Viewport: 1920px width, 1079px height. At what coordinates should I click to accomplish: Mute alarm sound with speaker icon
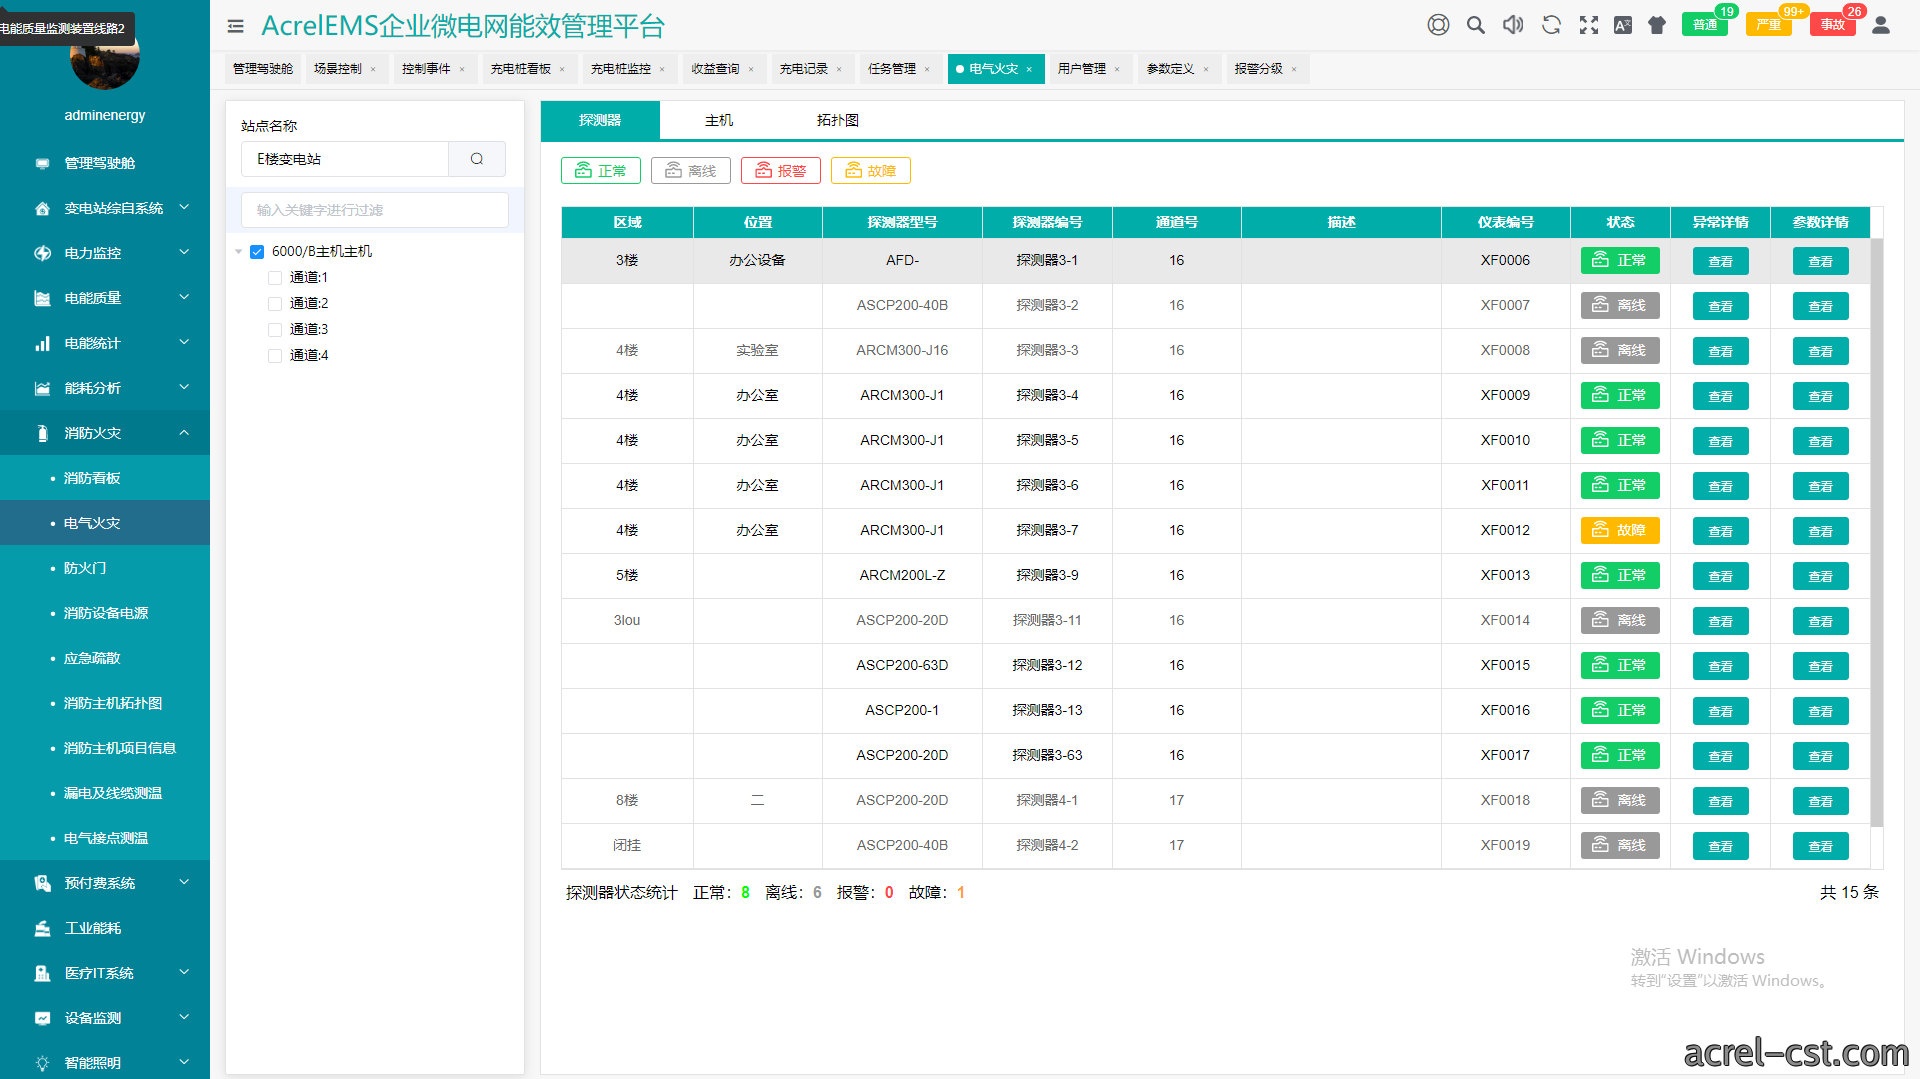[x=1513, y=25]
